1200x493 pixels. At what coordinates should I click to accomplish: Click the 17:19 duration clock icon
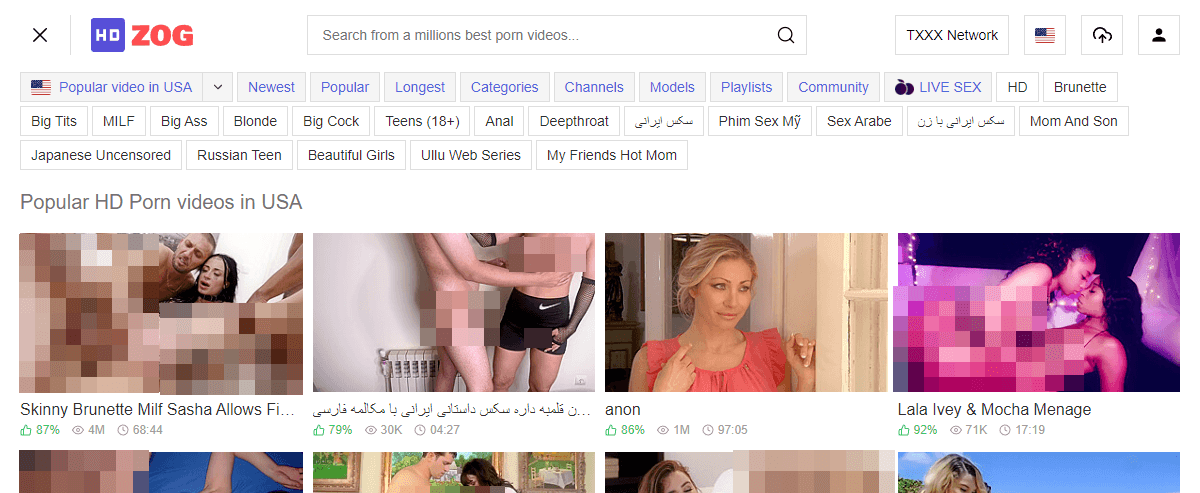(1005, 430)
